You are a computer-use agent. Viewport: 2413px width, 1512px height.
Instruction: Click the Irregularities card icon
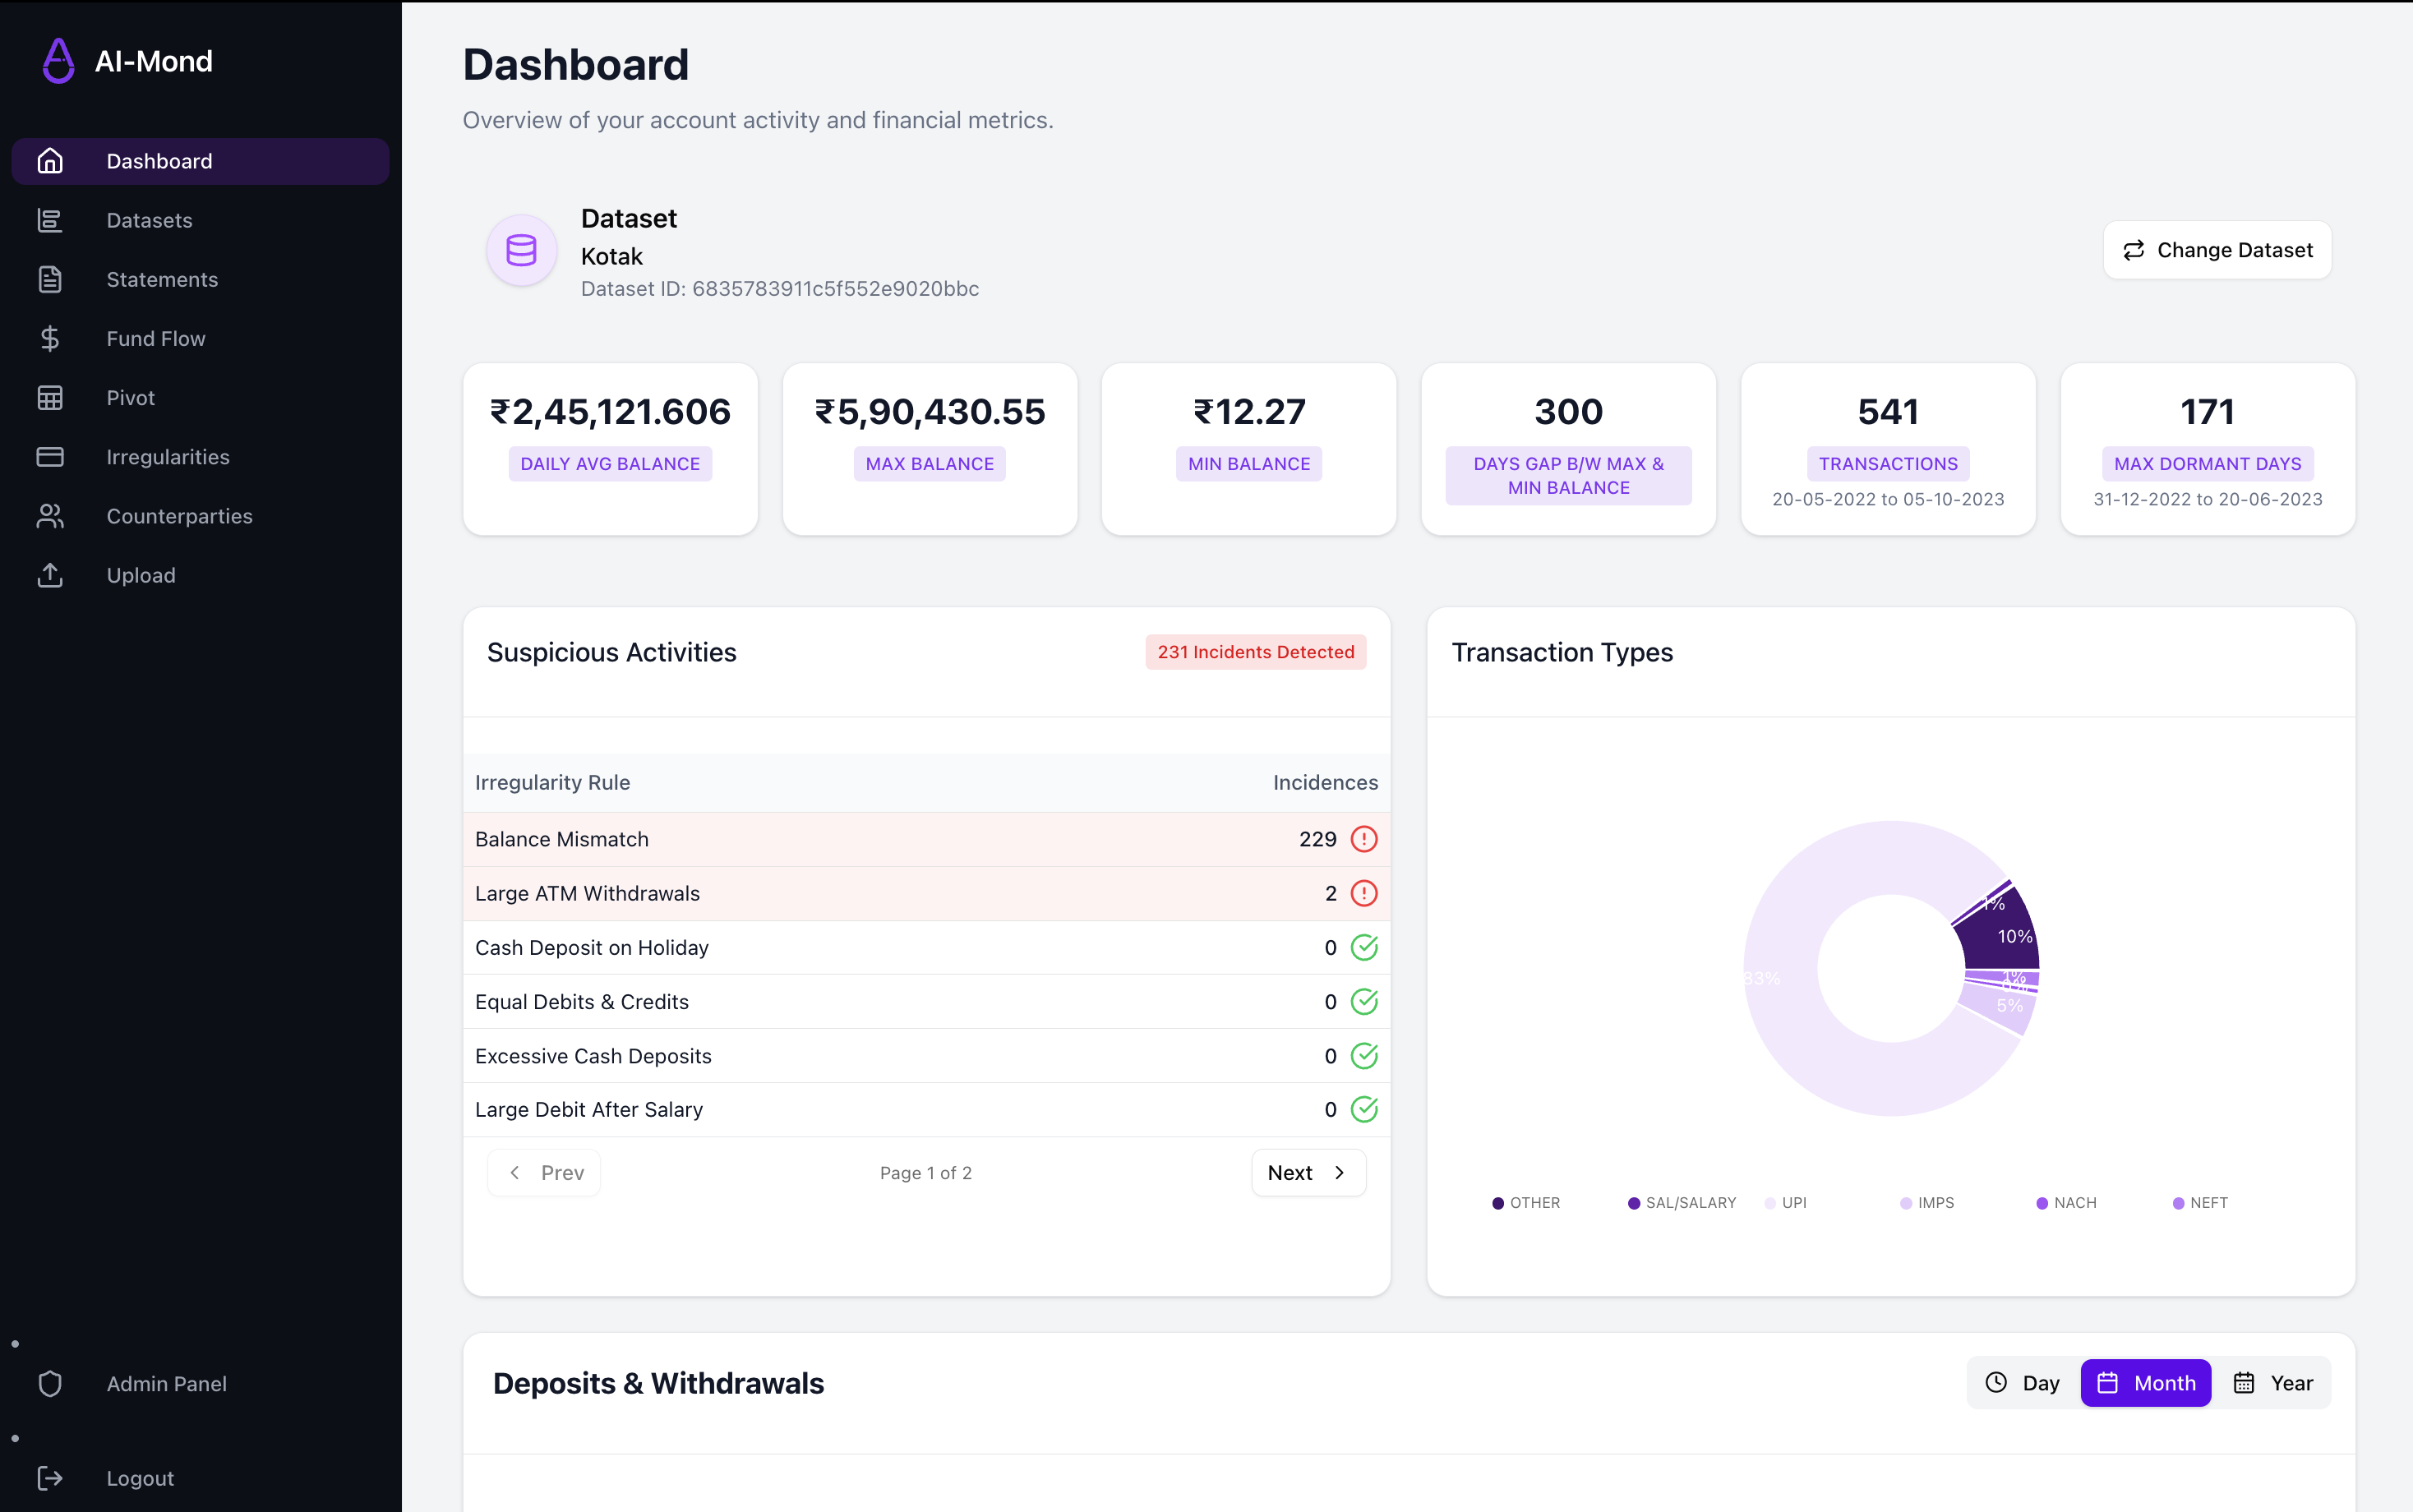[50, 457]
